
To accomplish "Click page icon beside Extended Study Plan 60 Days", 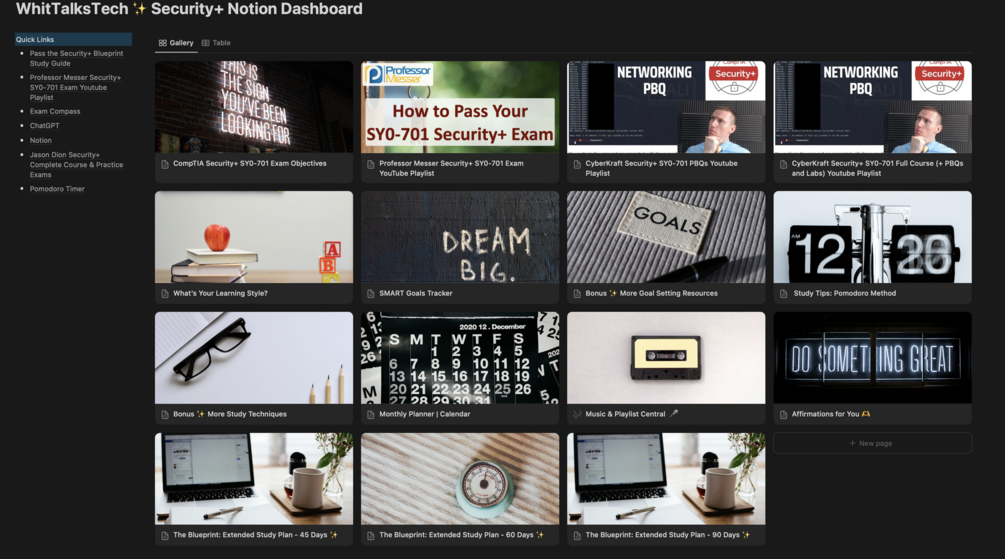I will pos(370,536).
